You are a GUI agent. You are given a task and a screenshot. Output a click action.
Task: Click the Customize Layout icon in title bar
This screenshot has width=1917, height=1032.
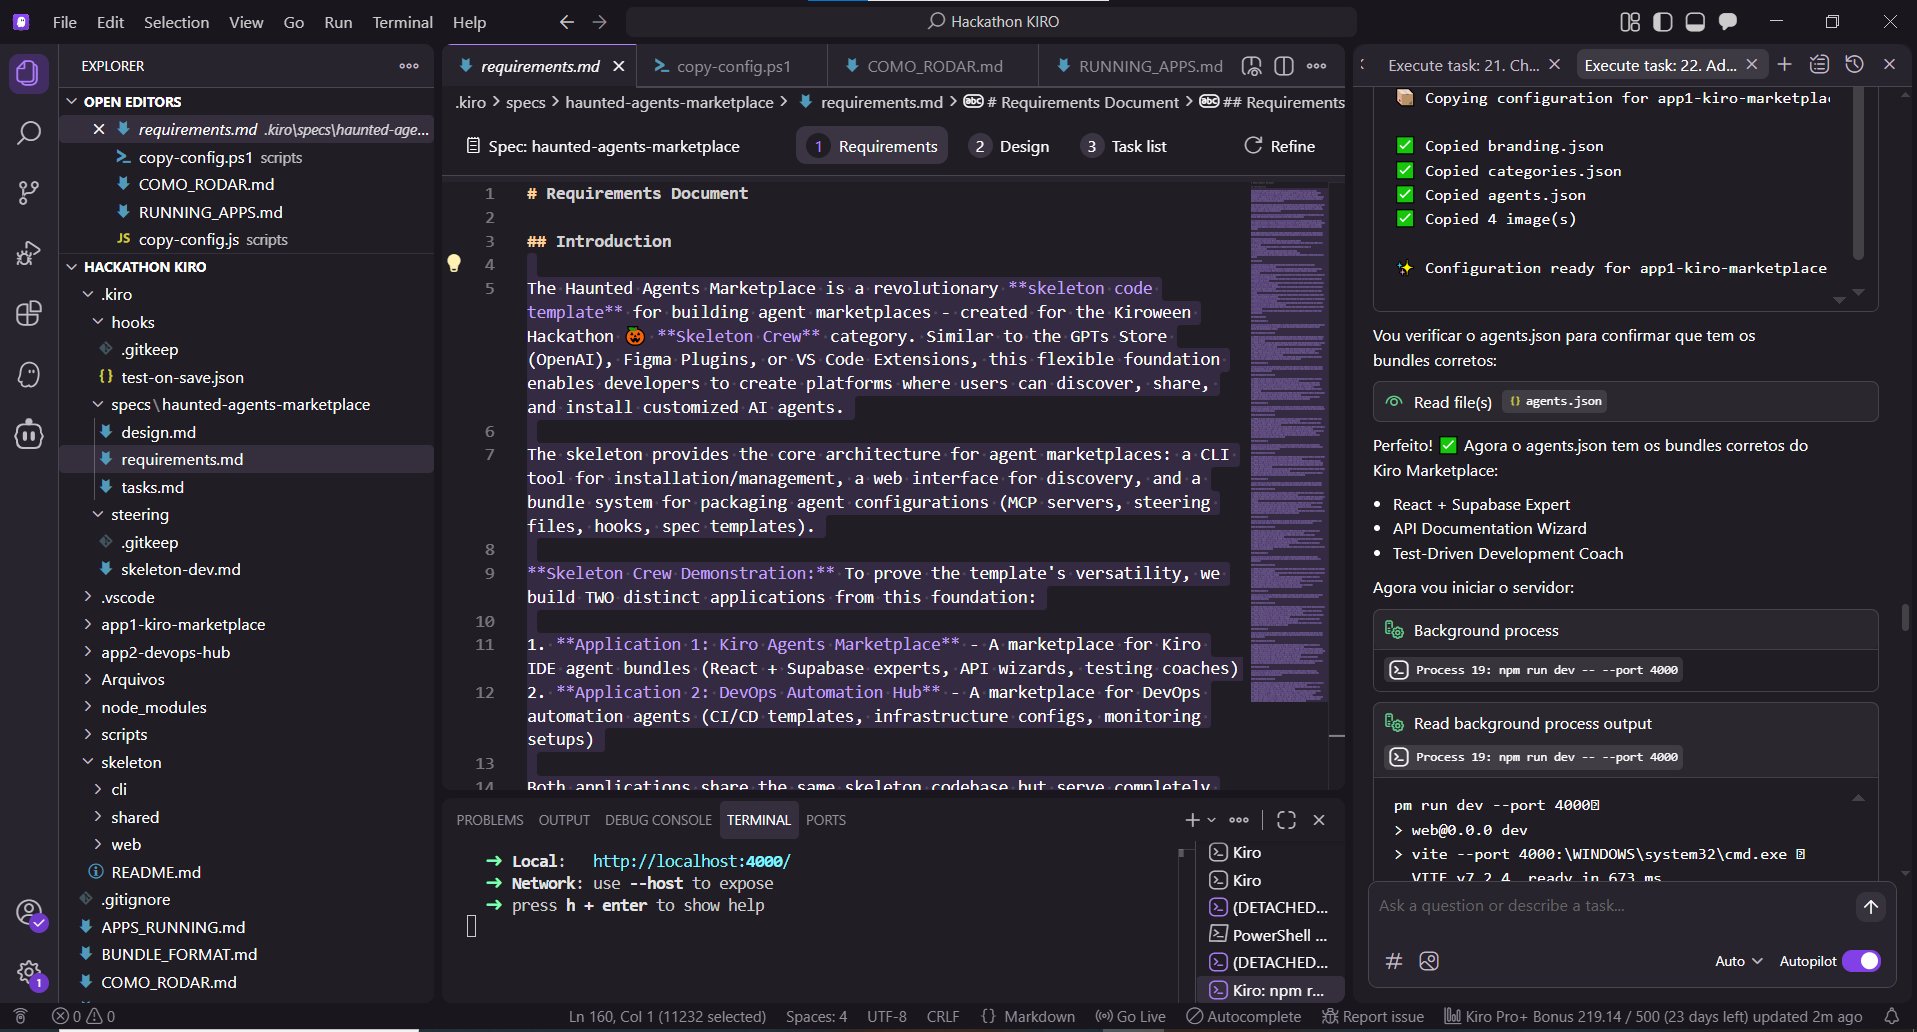coord(1630,22)
